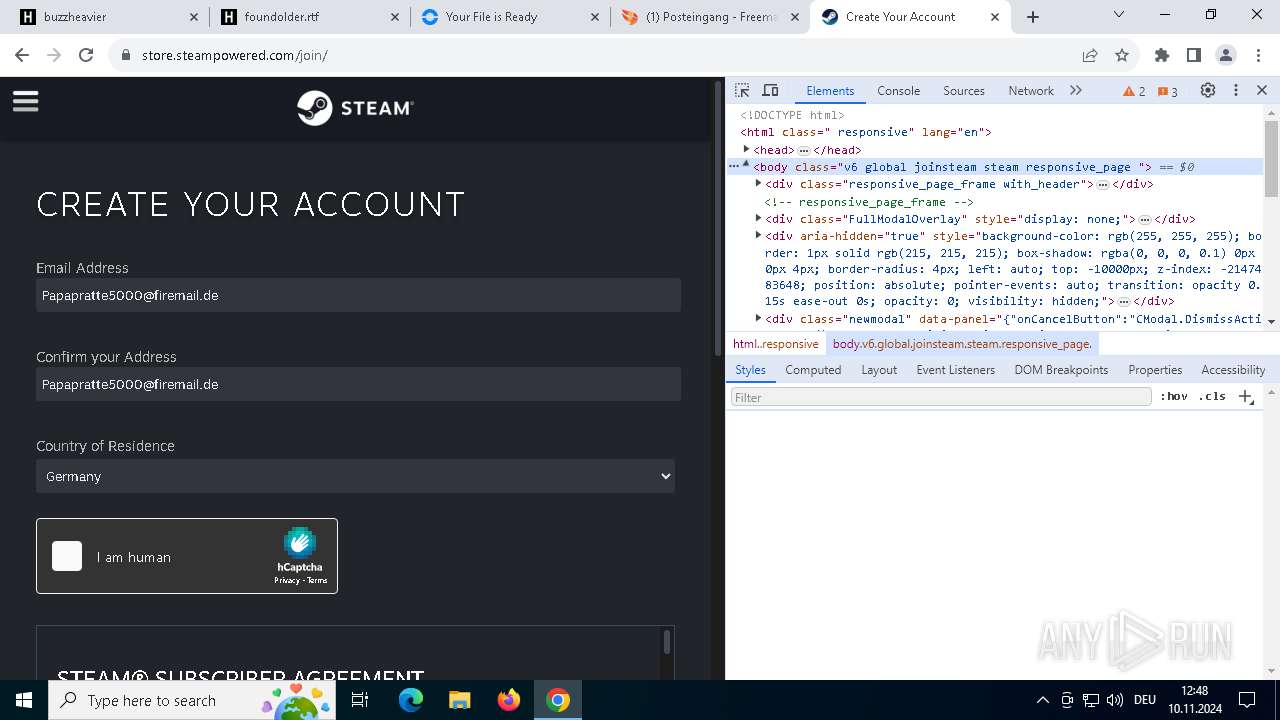Open the Layout tab

[879, 369]
